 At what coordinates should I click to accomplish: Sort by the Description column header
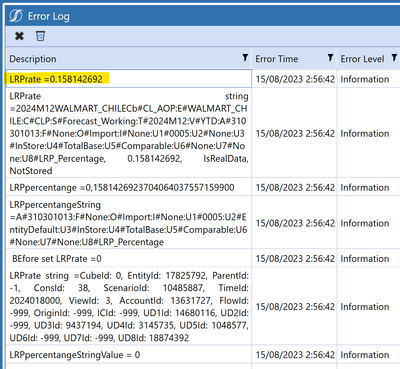(x=33, y=59)
